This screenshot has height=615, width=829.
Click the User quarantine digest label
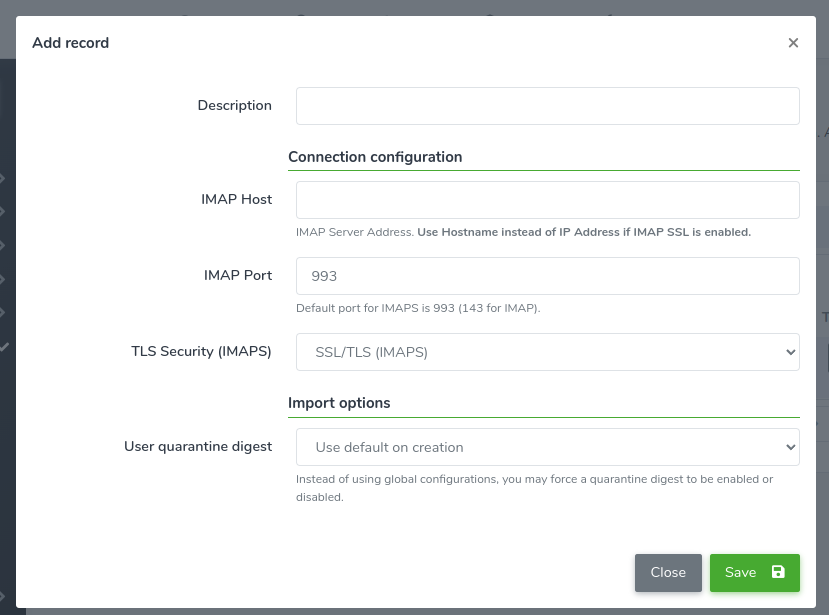tap(198, 446)
